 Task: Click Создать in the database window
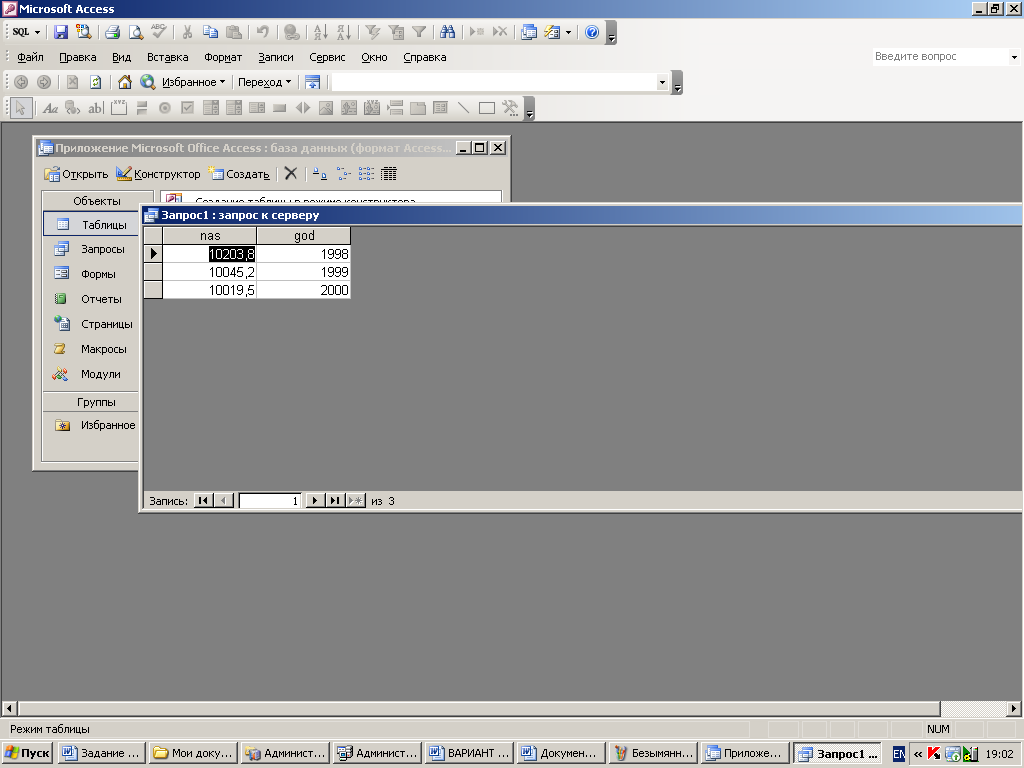[239, 174]
